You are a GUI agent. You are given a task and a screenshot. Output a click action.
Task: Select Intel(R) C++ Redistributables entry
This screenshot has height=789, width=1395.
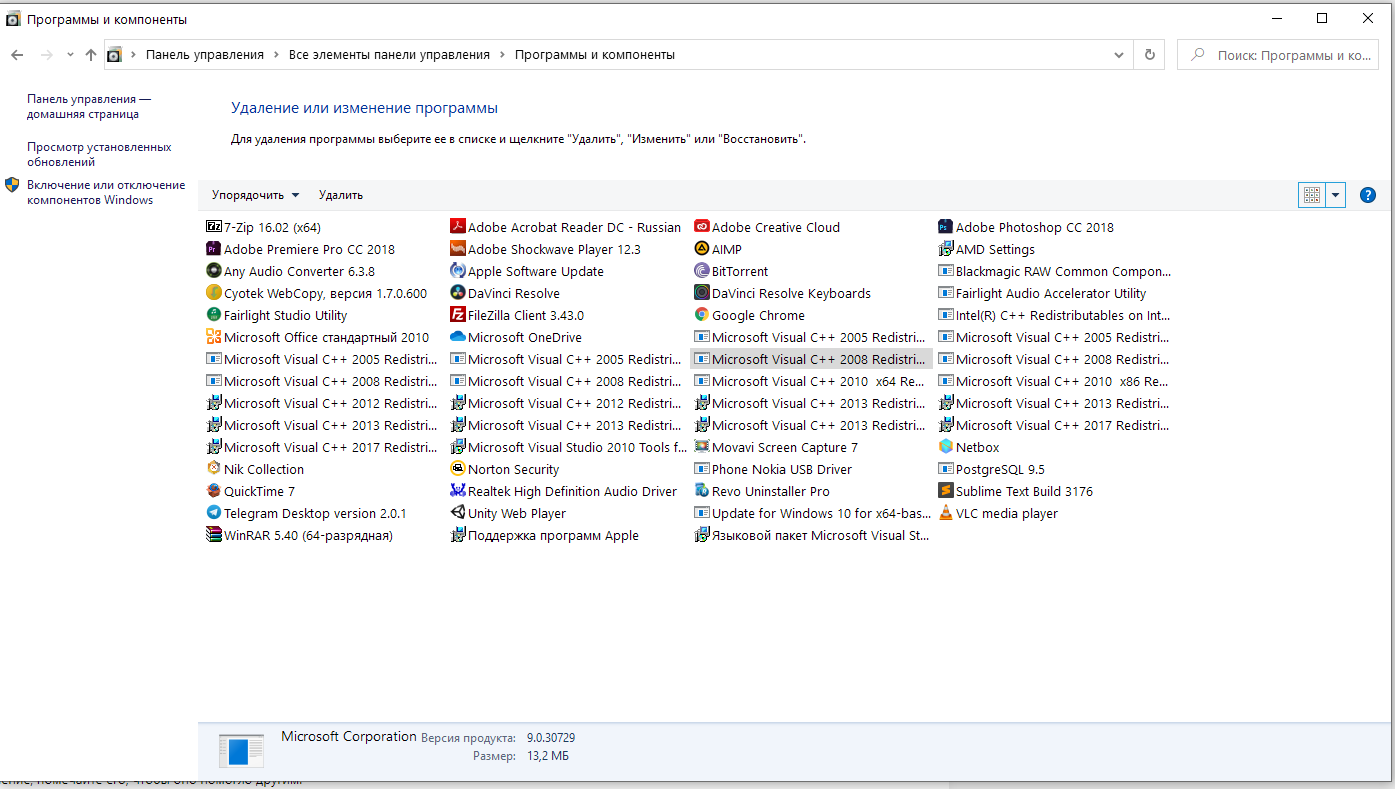[x=1054, y=315]
